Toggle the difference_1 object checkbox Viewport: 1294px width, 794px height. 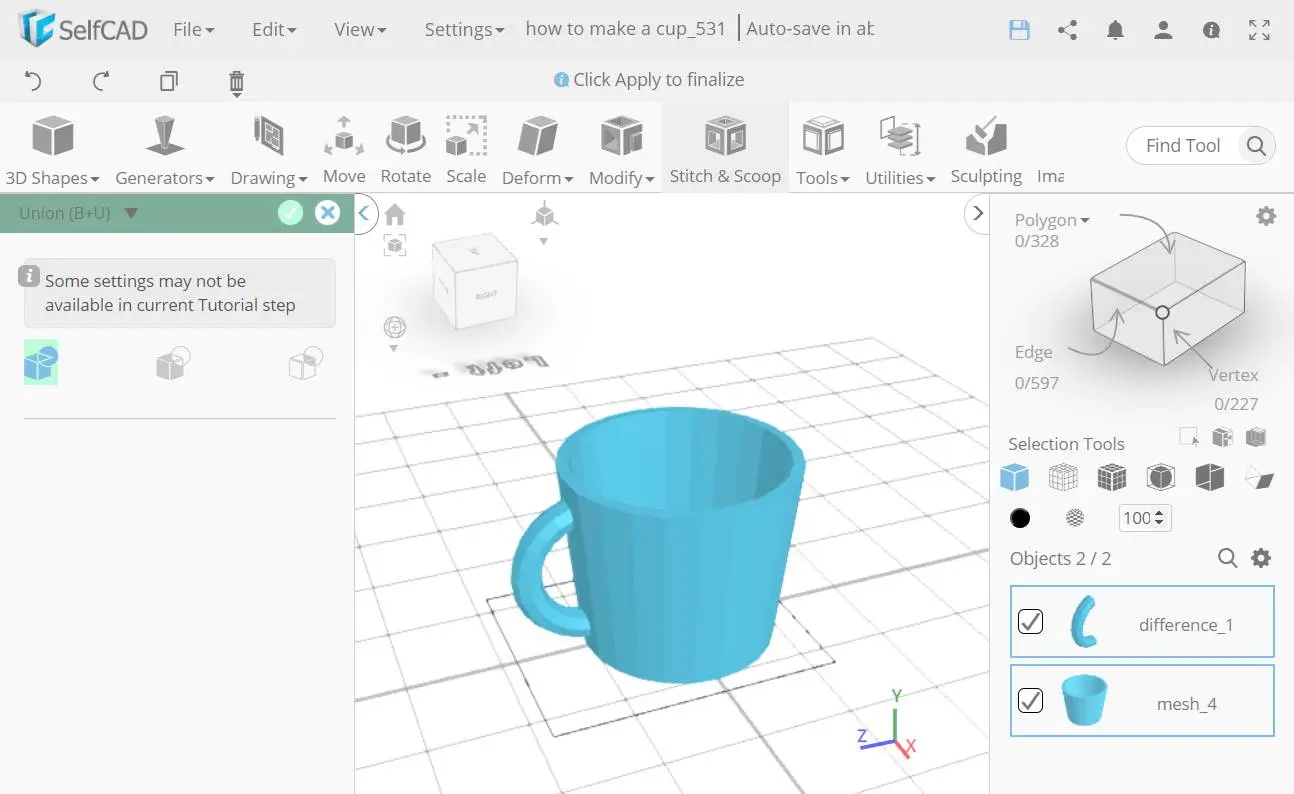tap(1030, 622)
